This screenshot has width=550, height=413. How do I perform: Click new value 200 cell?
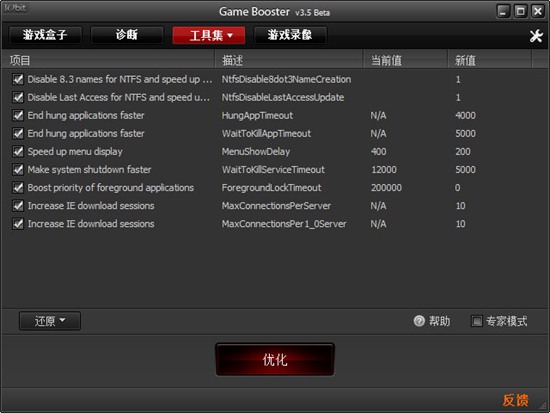(463, 152)
